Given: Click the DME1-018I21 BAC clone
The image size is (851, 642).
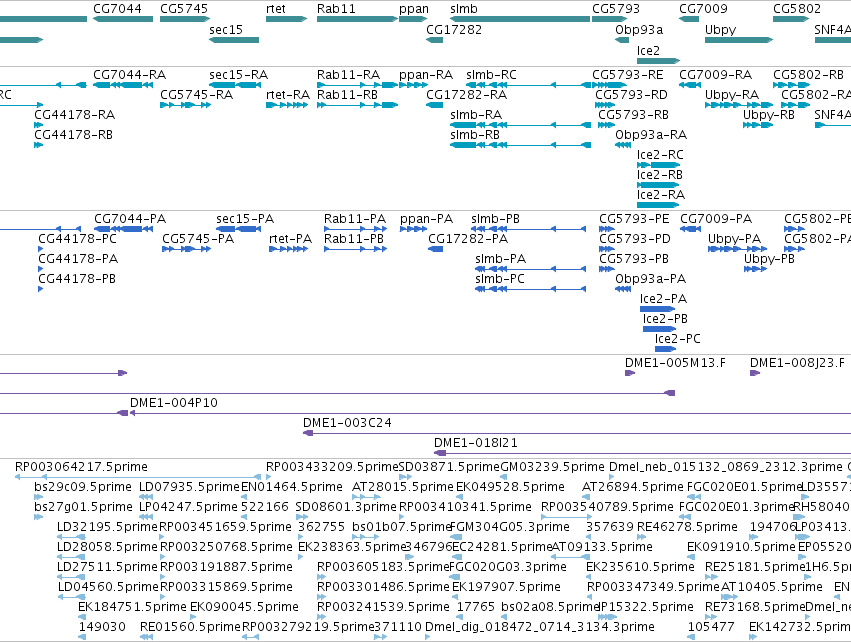Looking at the screenshot, I should coord(643,453).
